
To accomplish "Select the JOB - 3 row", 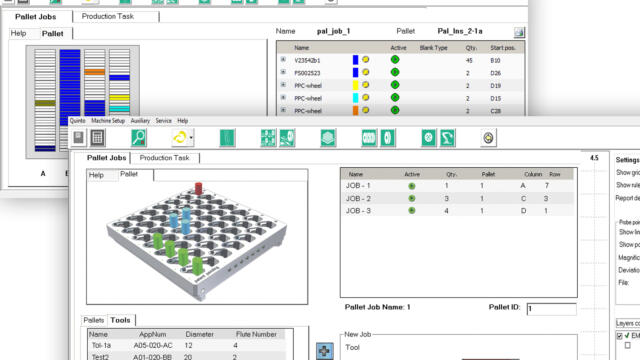I will click(457, 211).
